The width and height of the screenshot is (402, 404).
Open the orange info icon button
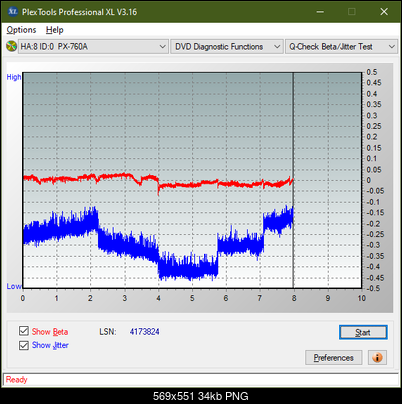click(377, 358)
